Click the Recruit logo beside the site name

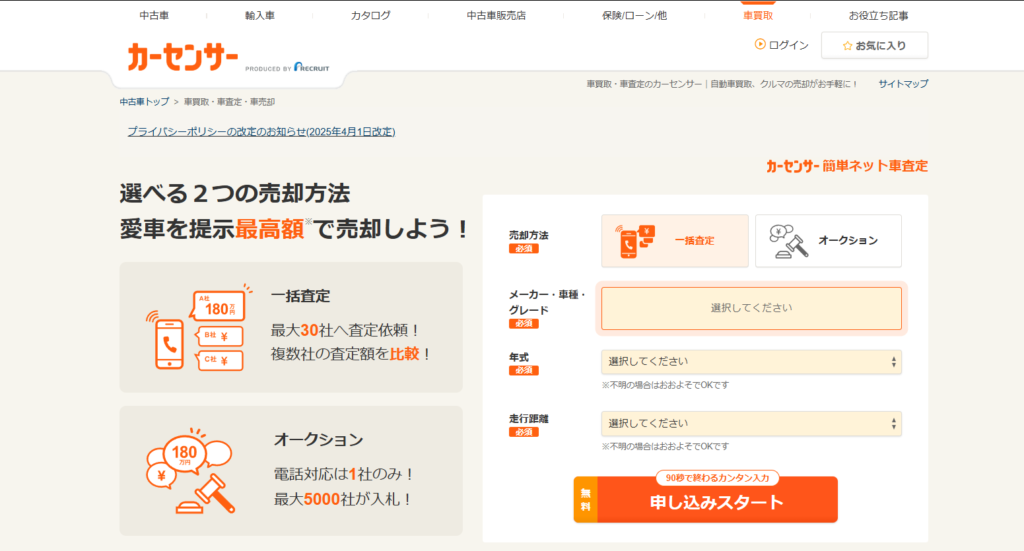click(x=310, y=67)
